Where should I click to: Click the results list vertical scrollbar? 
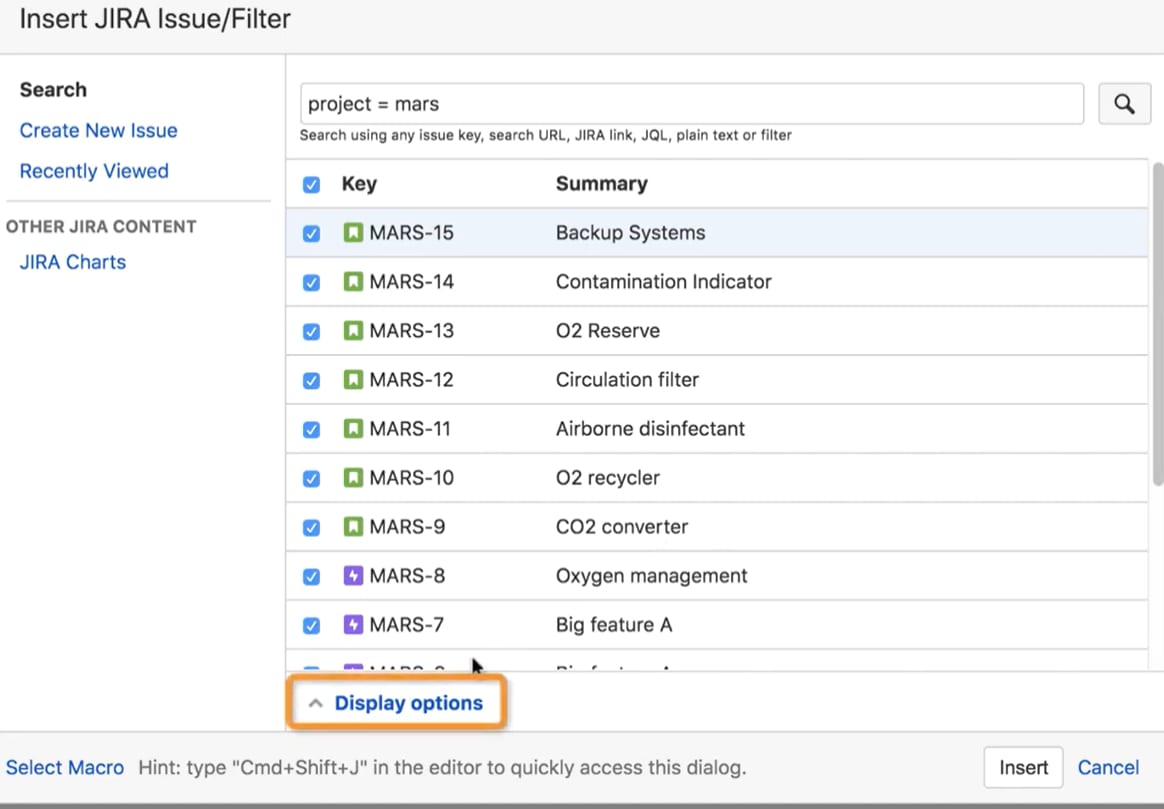coord(1157,324)
